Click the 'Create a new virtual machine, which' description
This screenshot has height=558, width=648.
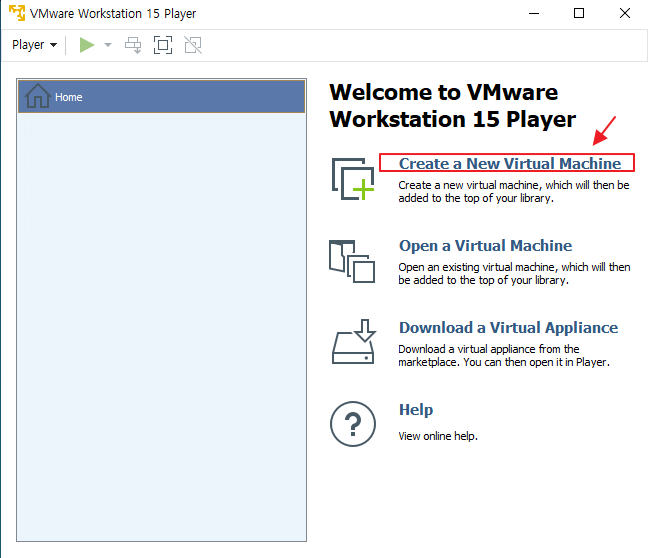(514, 191)
